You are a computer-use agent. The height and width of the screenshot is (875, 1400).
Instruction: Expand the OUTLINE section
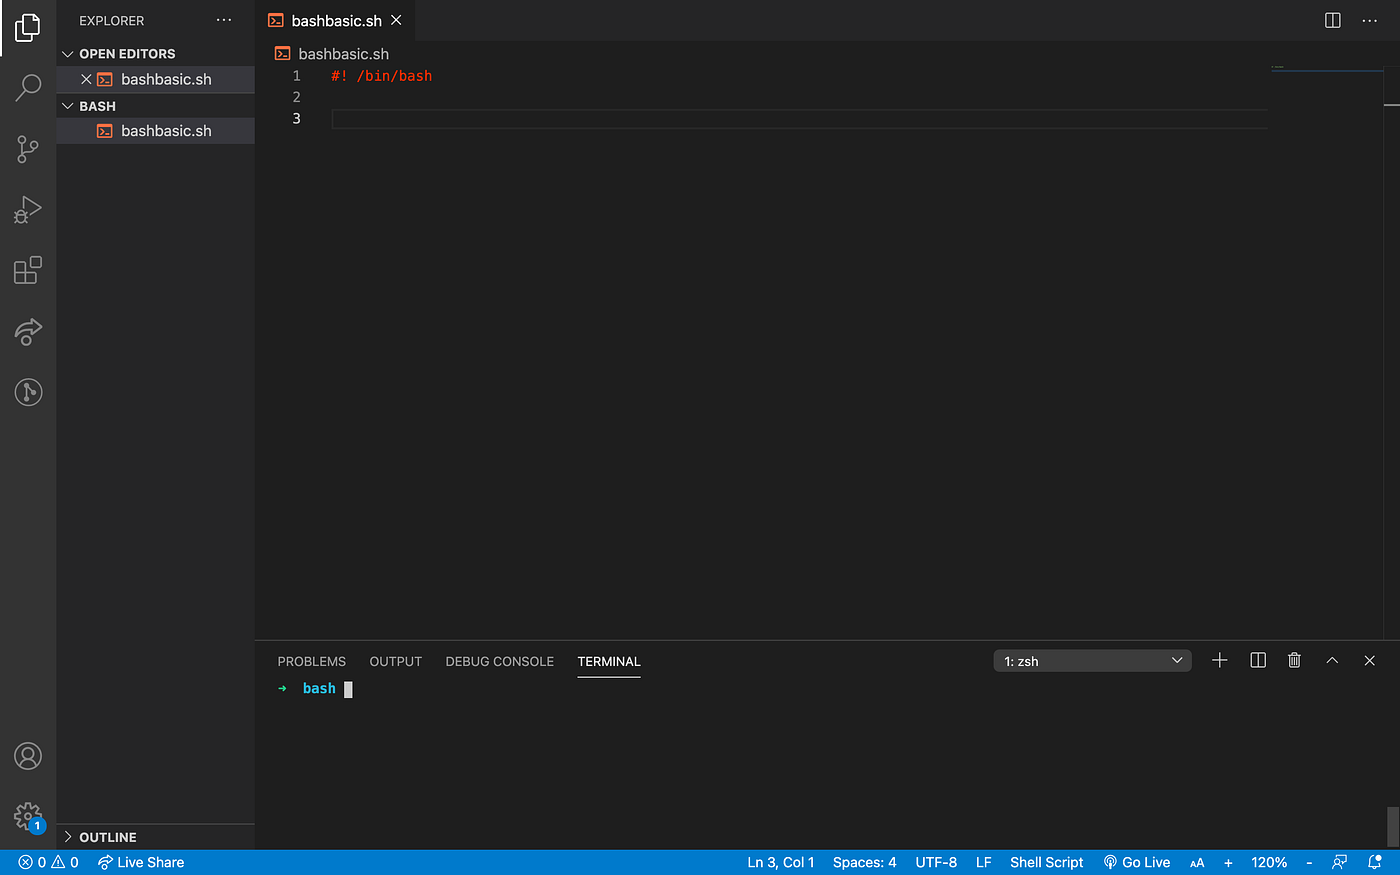point(155,837)
